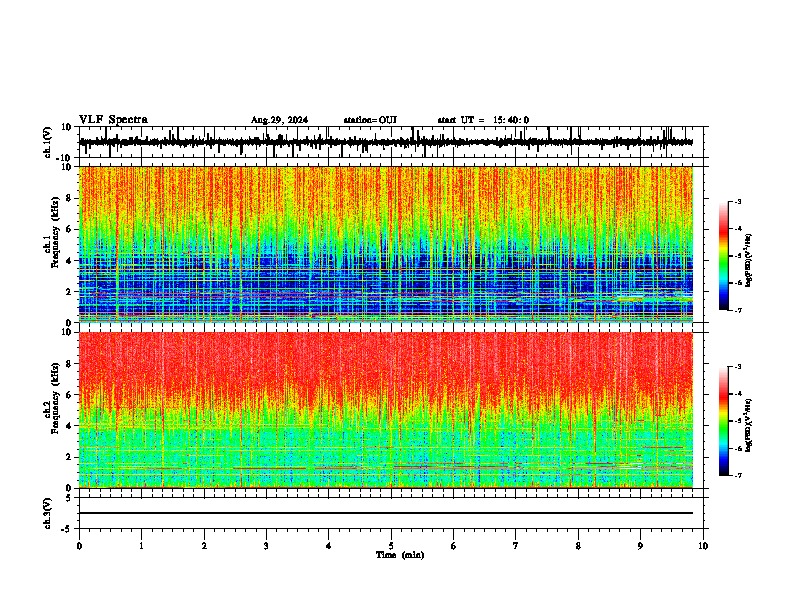
Task: Click inside the ch.1 spectrogram panel
Action: [x=386, y=244]
